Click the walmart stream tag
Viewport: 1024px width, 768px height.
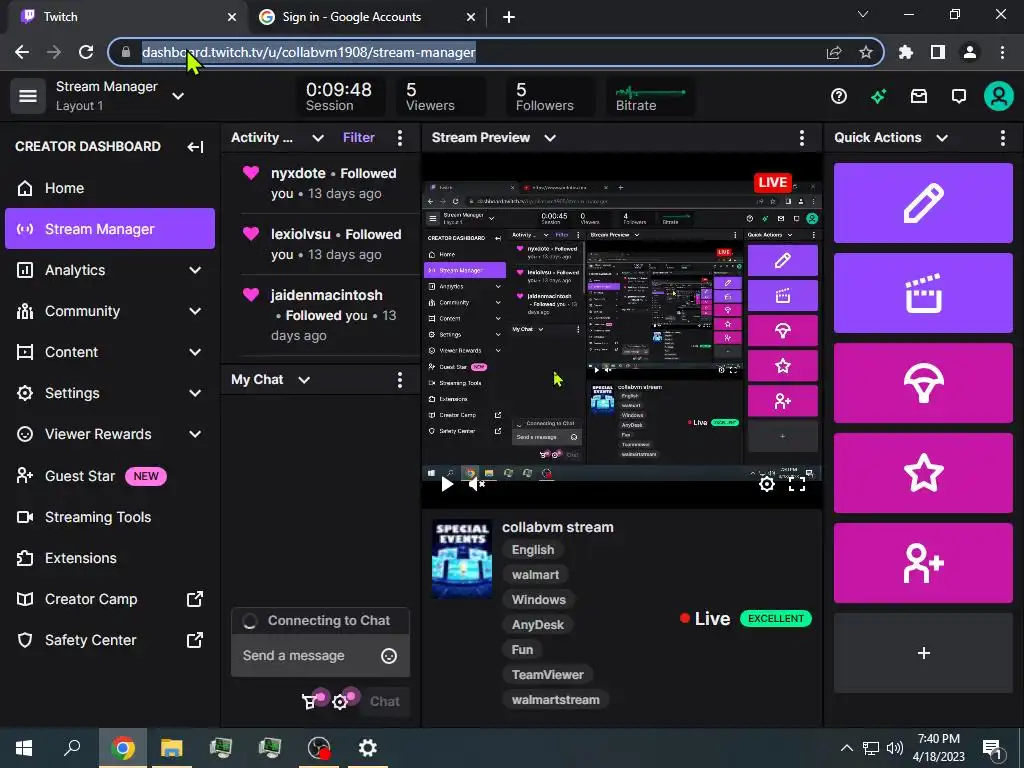(x=535, y=575)
